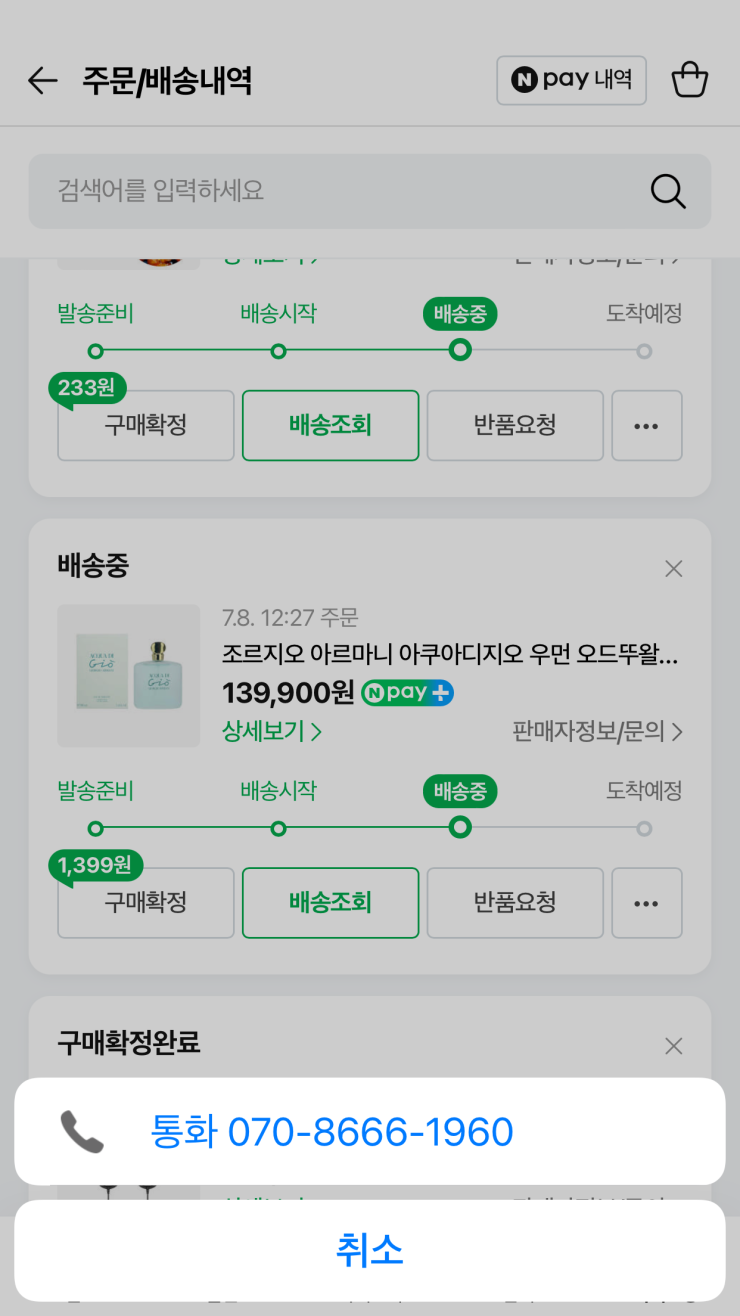Tap the phone icon in call sheet
The height and width of the screenshot is (1316, 740).
click(82, 1132)
